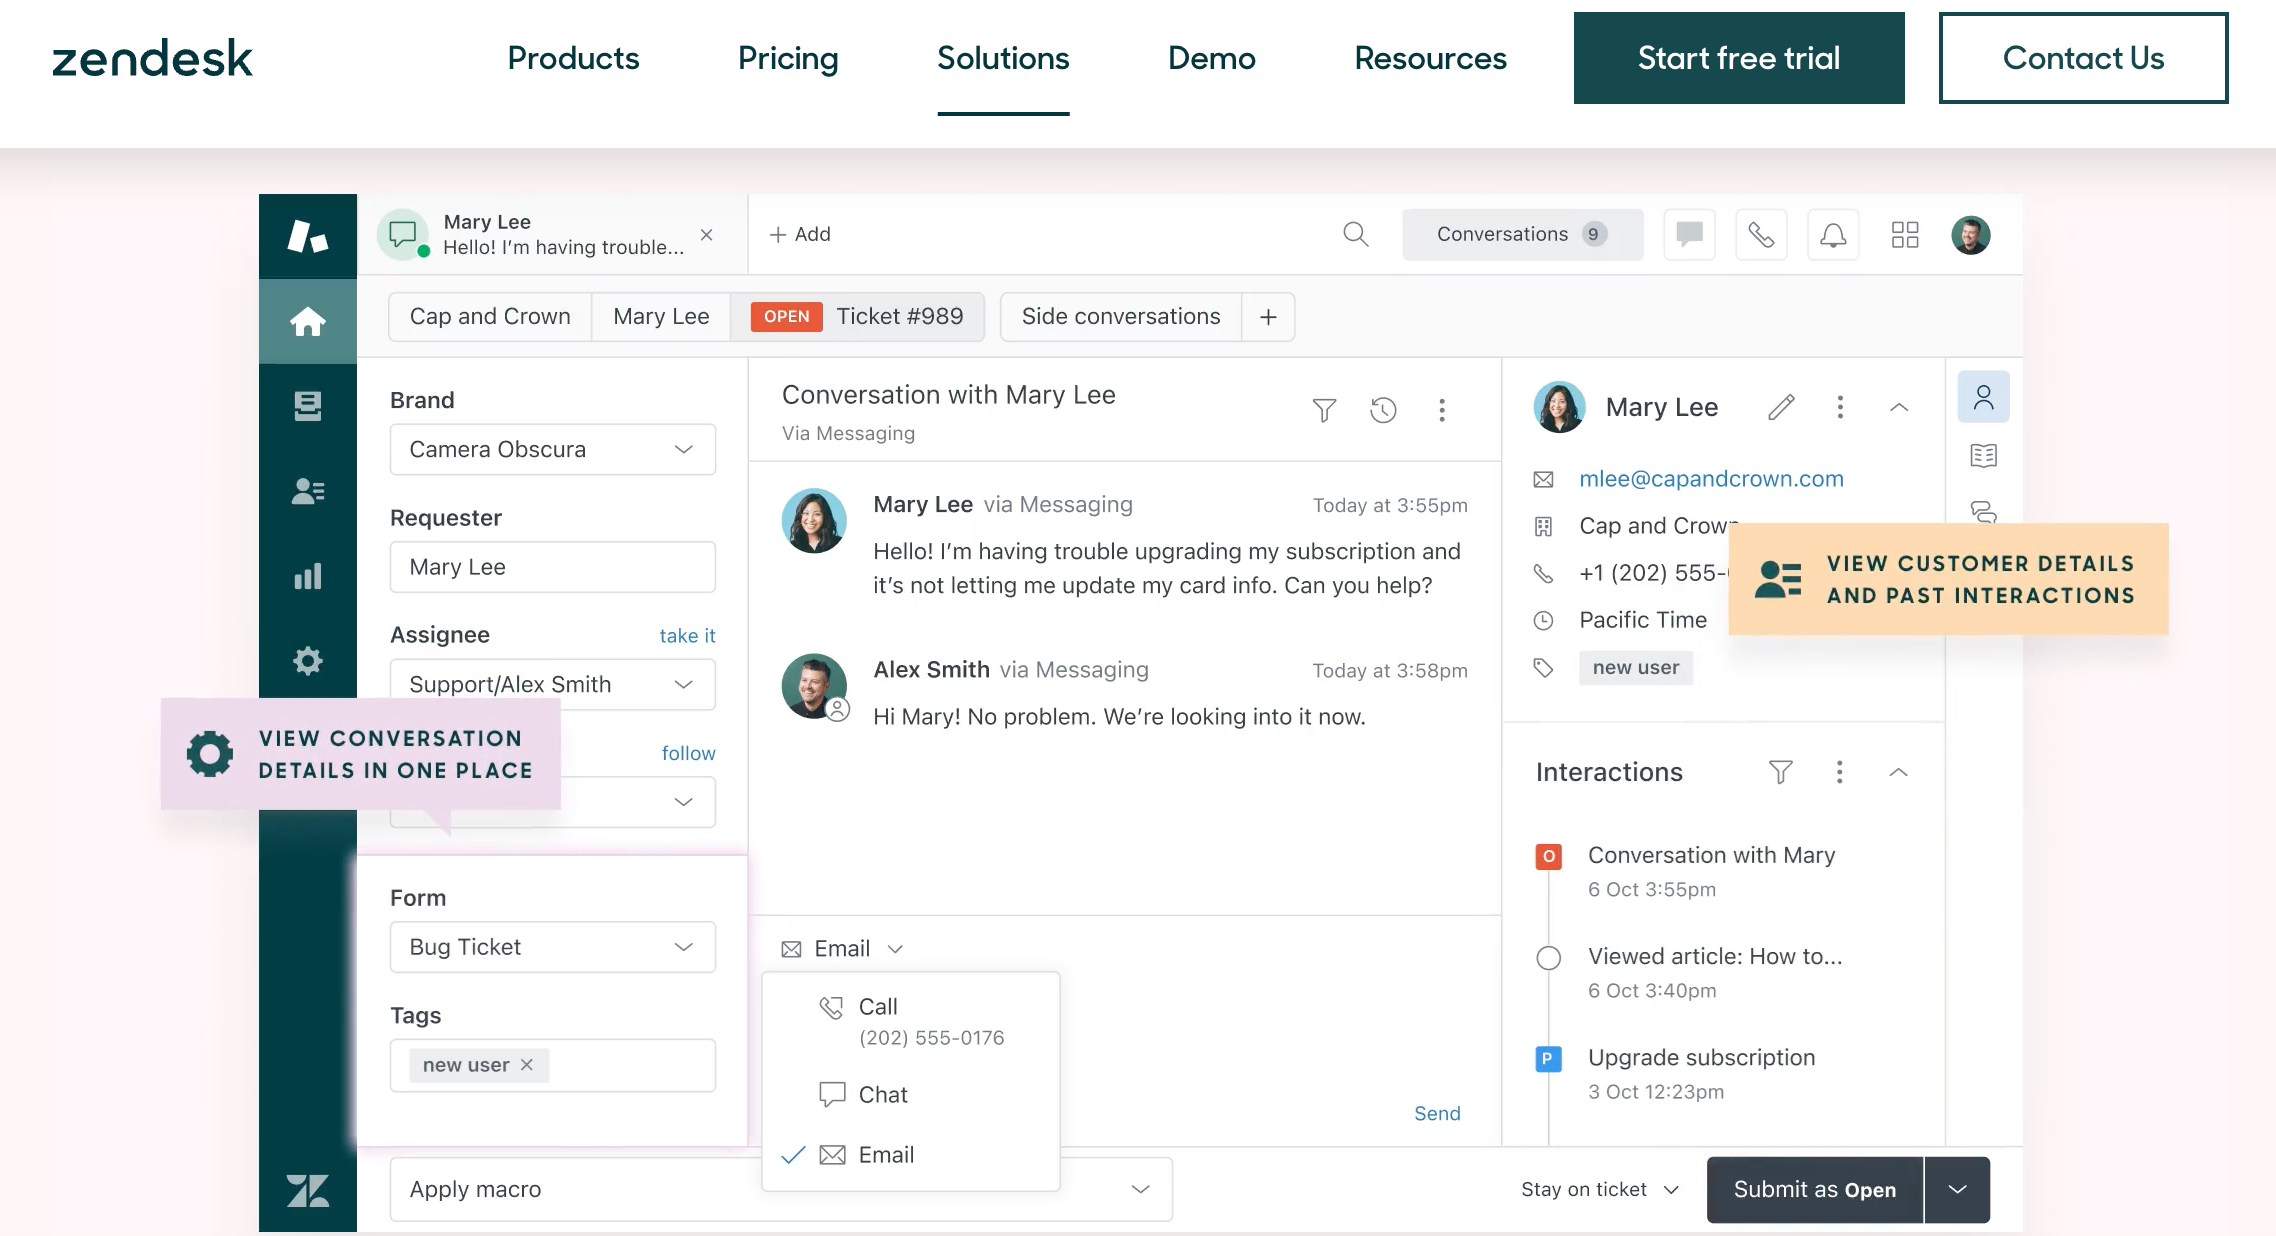Click the phone/call icon in top bar
This screenshot has height=1236, width=2276.
click(x=1760, y=233)
